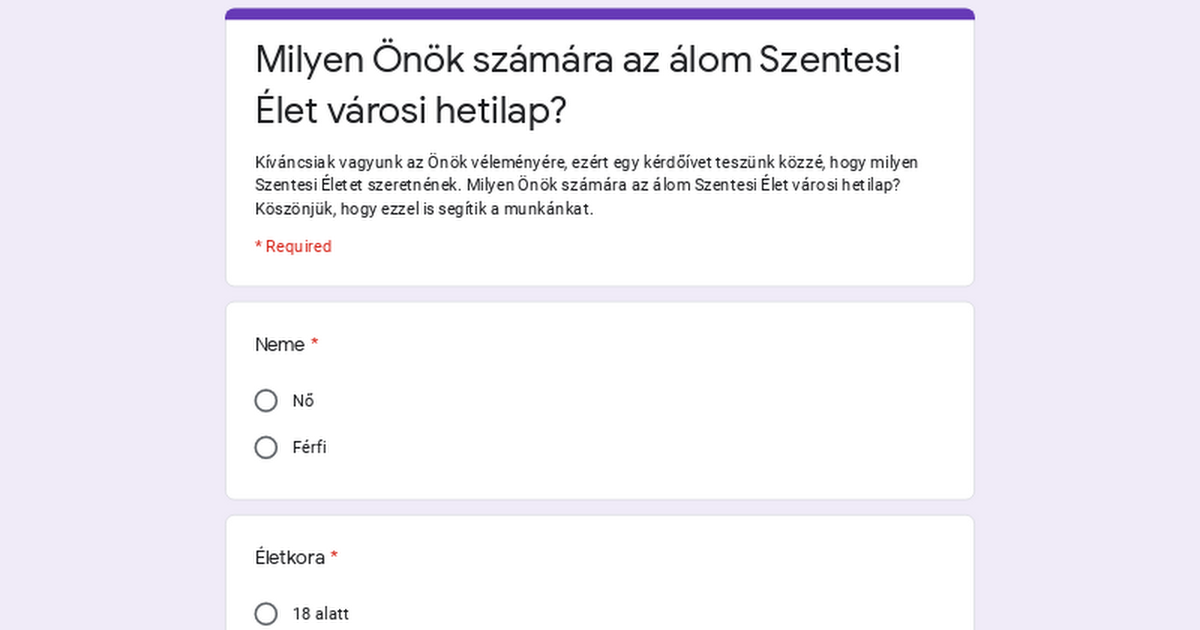Click the Életkora question heading
Screen dimensions: 1200x630
coord(290,558)
